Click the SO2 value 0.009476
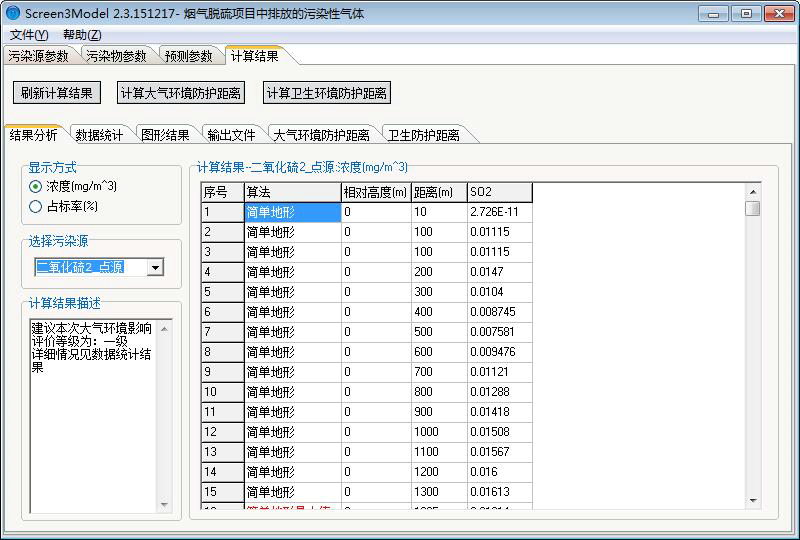Screen dimensions: 800x540 500,352
